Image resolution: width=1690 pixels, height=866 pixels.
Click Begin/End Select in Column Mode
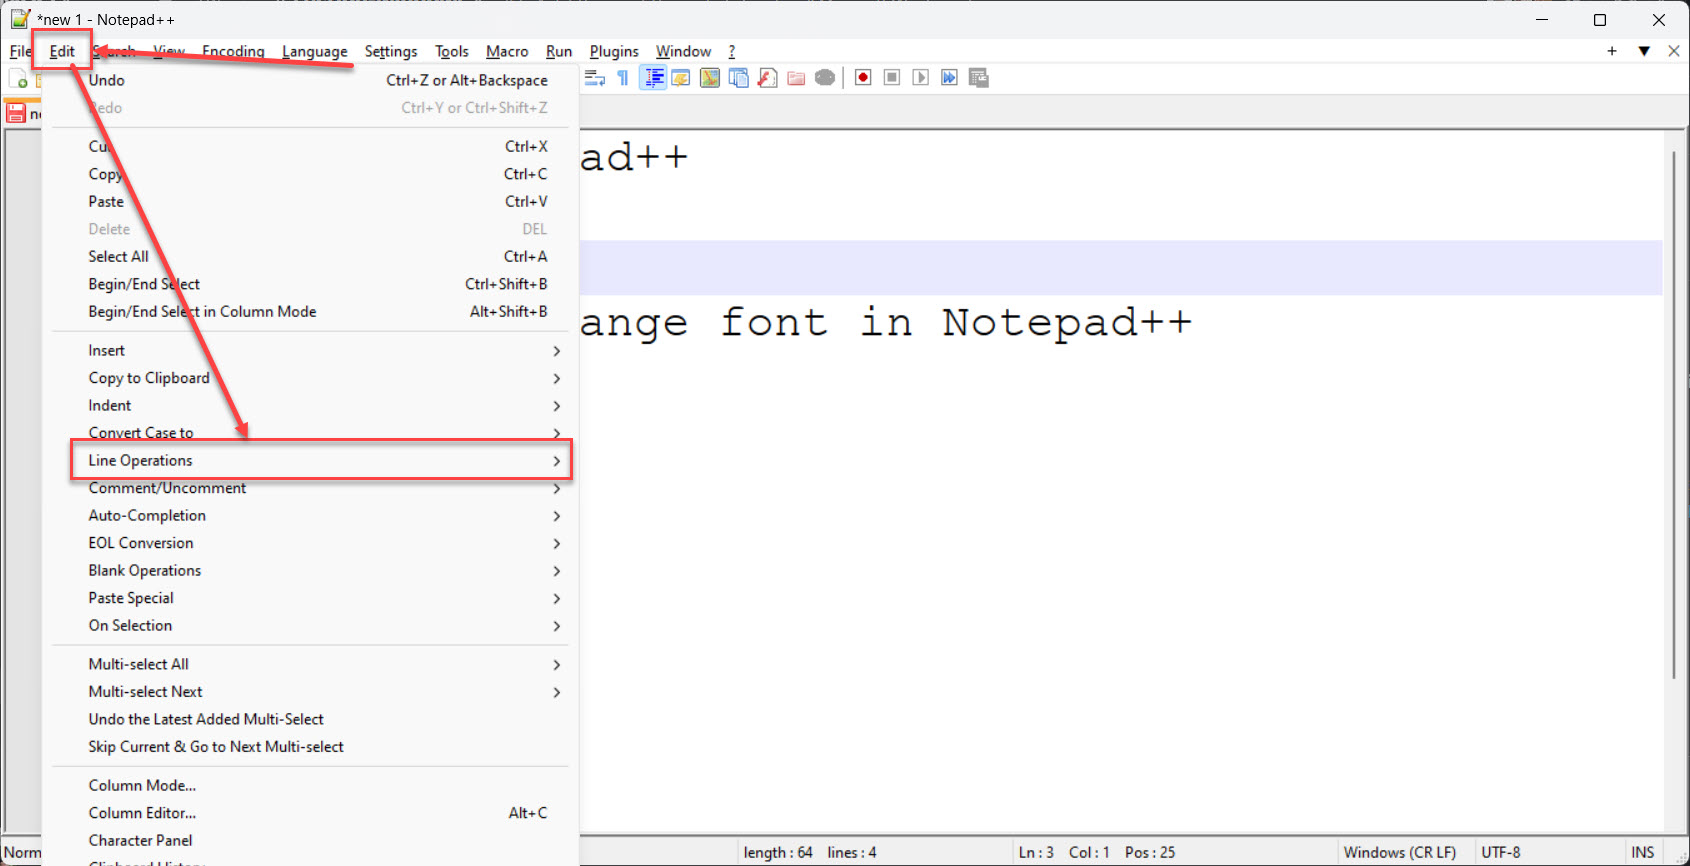(x=311, y=311)
